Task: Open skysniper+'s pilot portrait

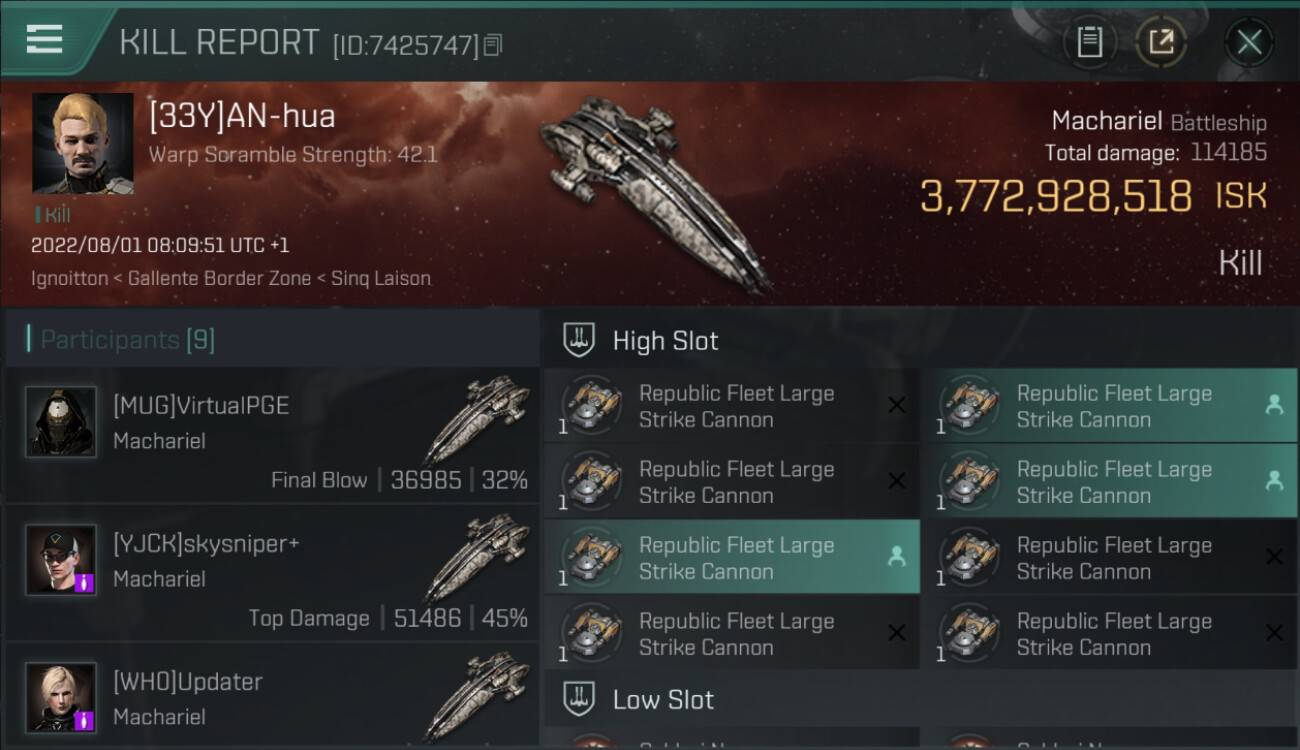Action: (61, 559)
